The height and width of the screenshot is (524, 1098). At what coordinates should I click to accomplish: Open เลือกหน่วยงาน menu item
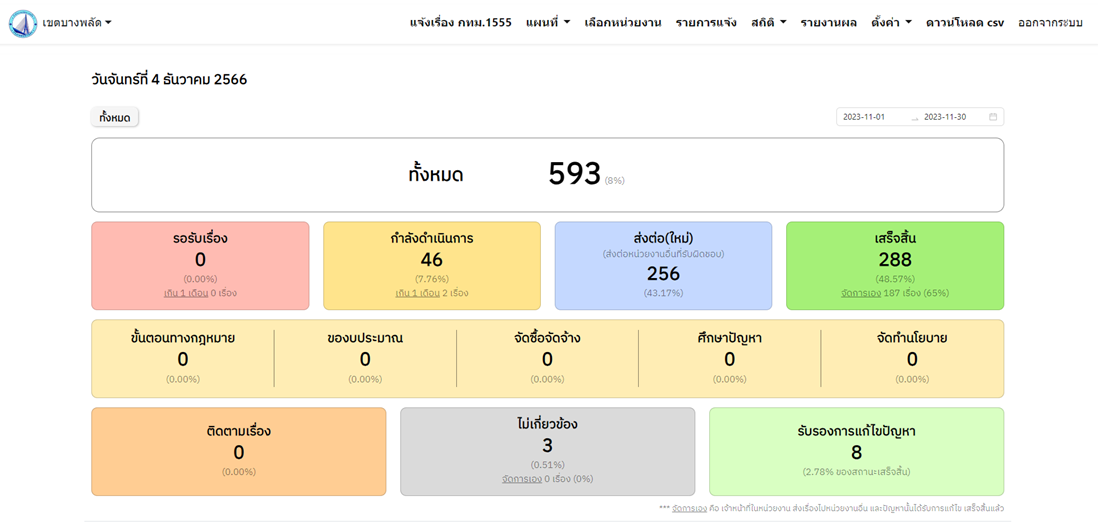pyautogui.click(x=622, y=22)
